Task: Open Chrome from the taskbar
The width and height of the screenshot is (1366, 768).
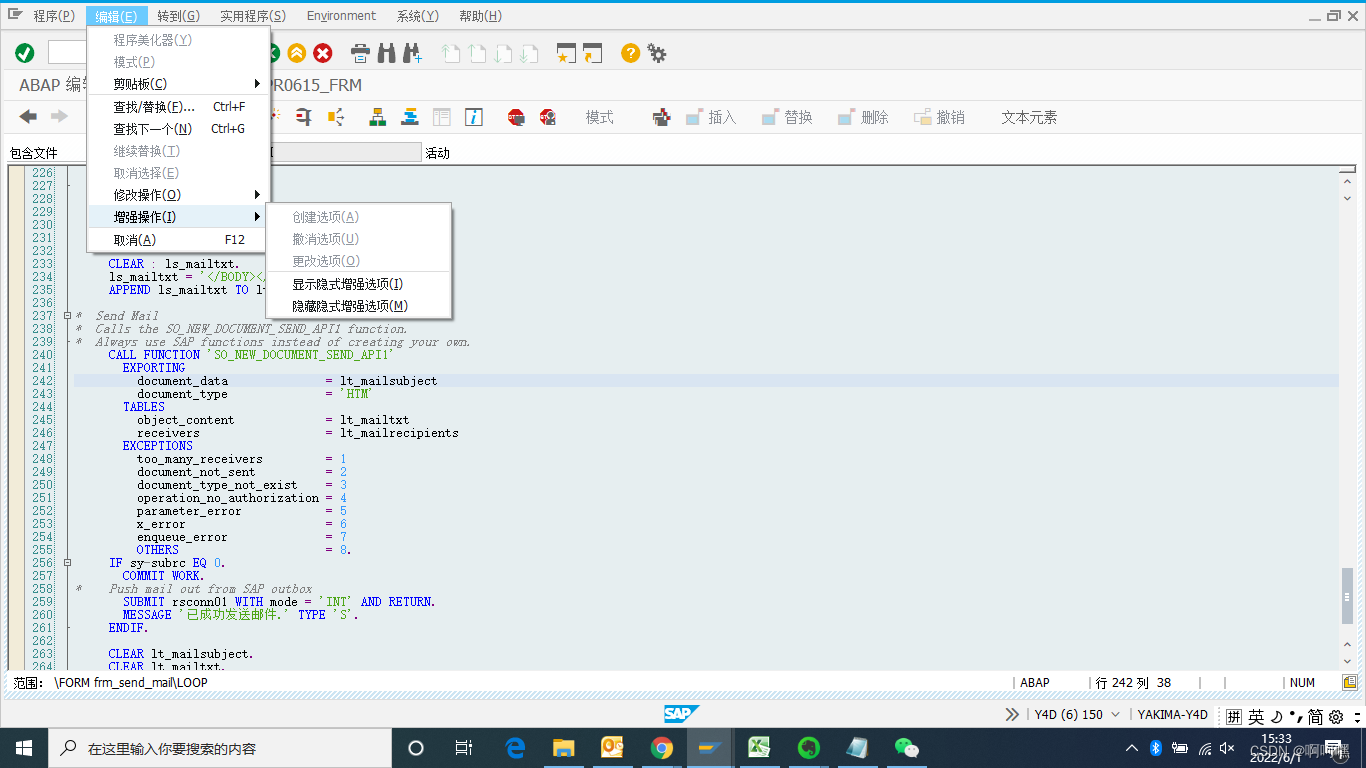Action: (662, 748)
